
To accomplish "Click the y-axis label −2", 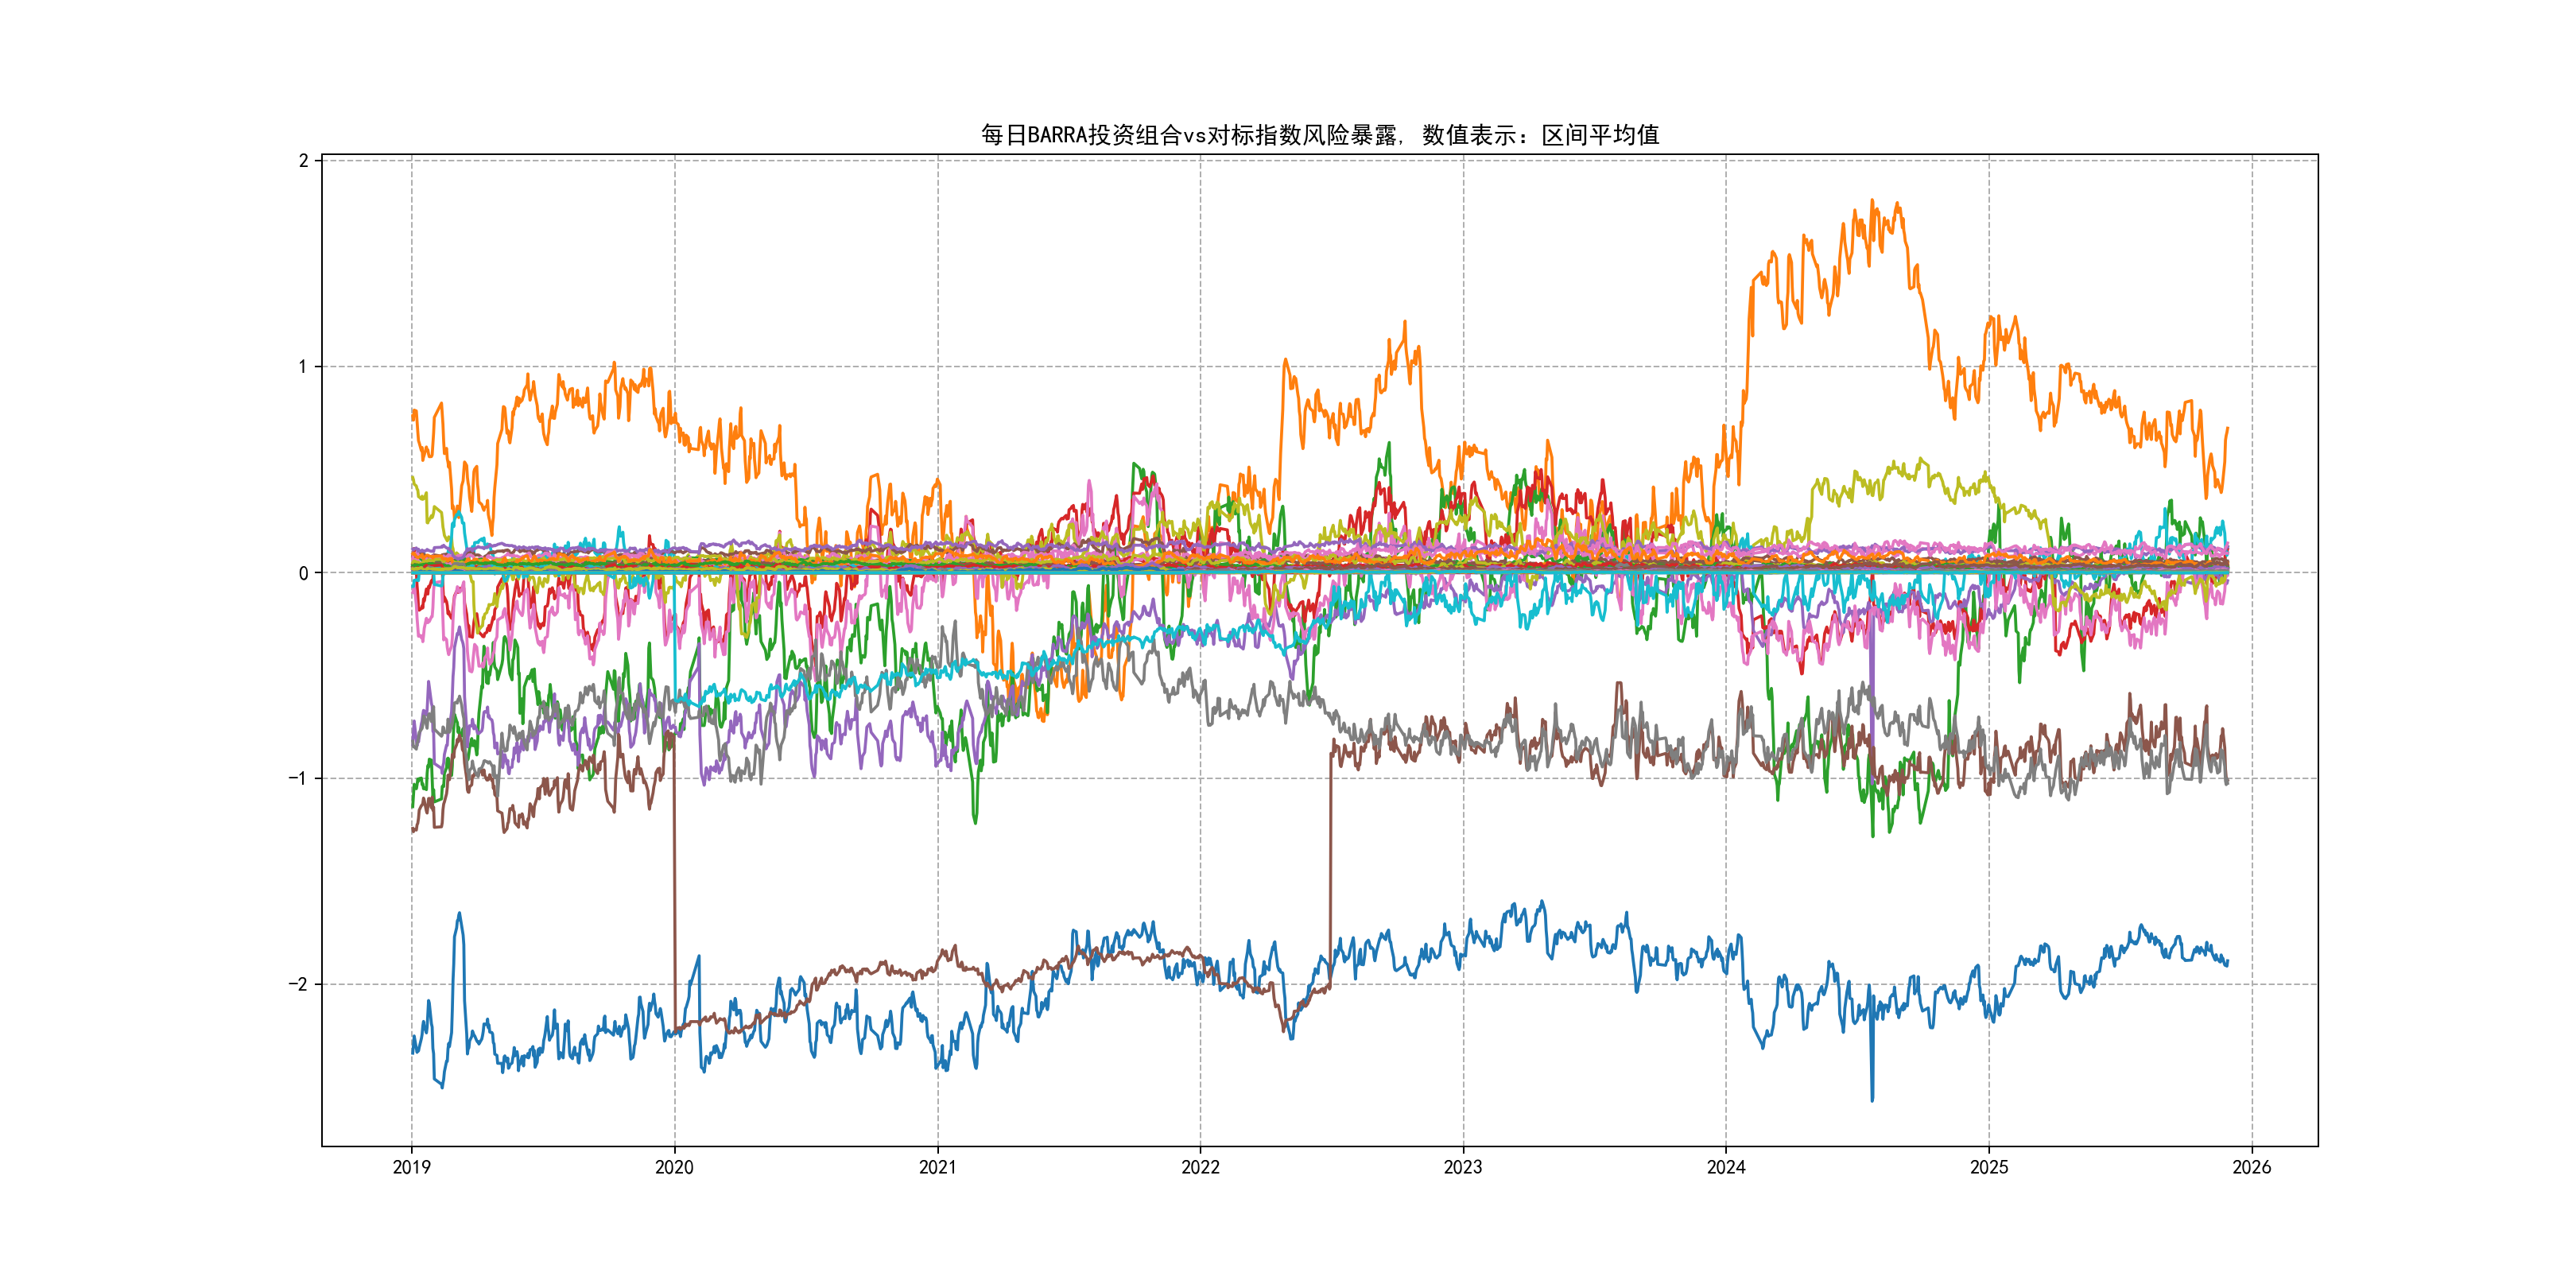I will [x=297, y=984].
